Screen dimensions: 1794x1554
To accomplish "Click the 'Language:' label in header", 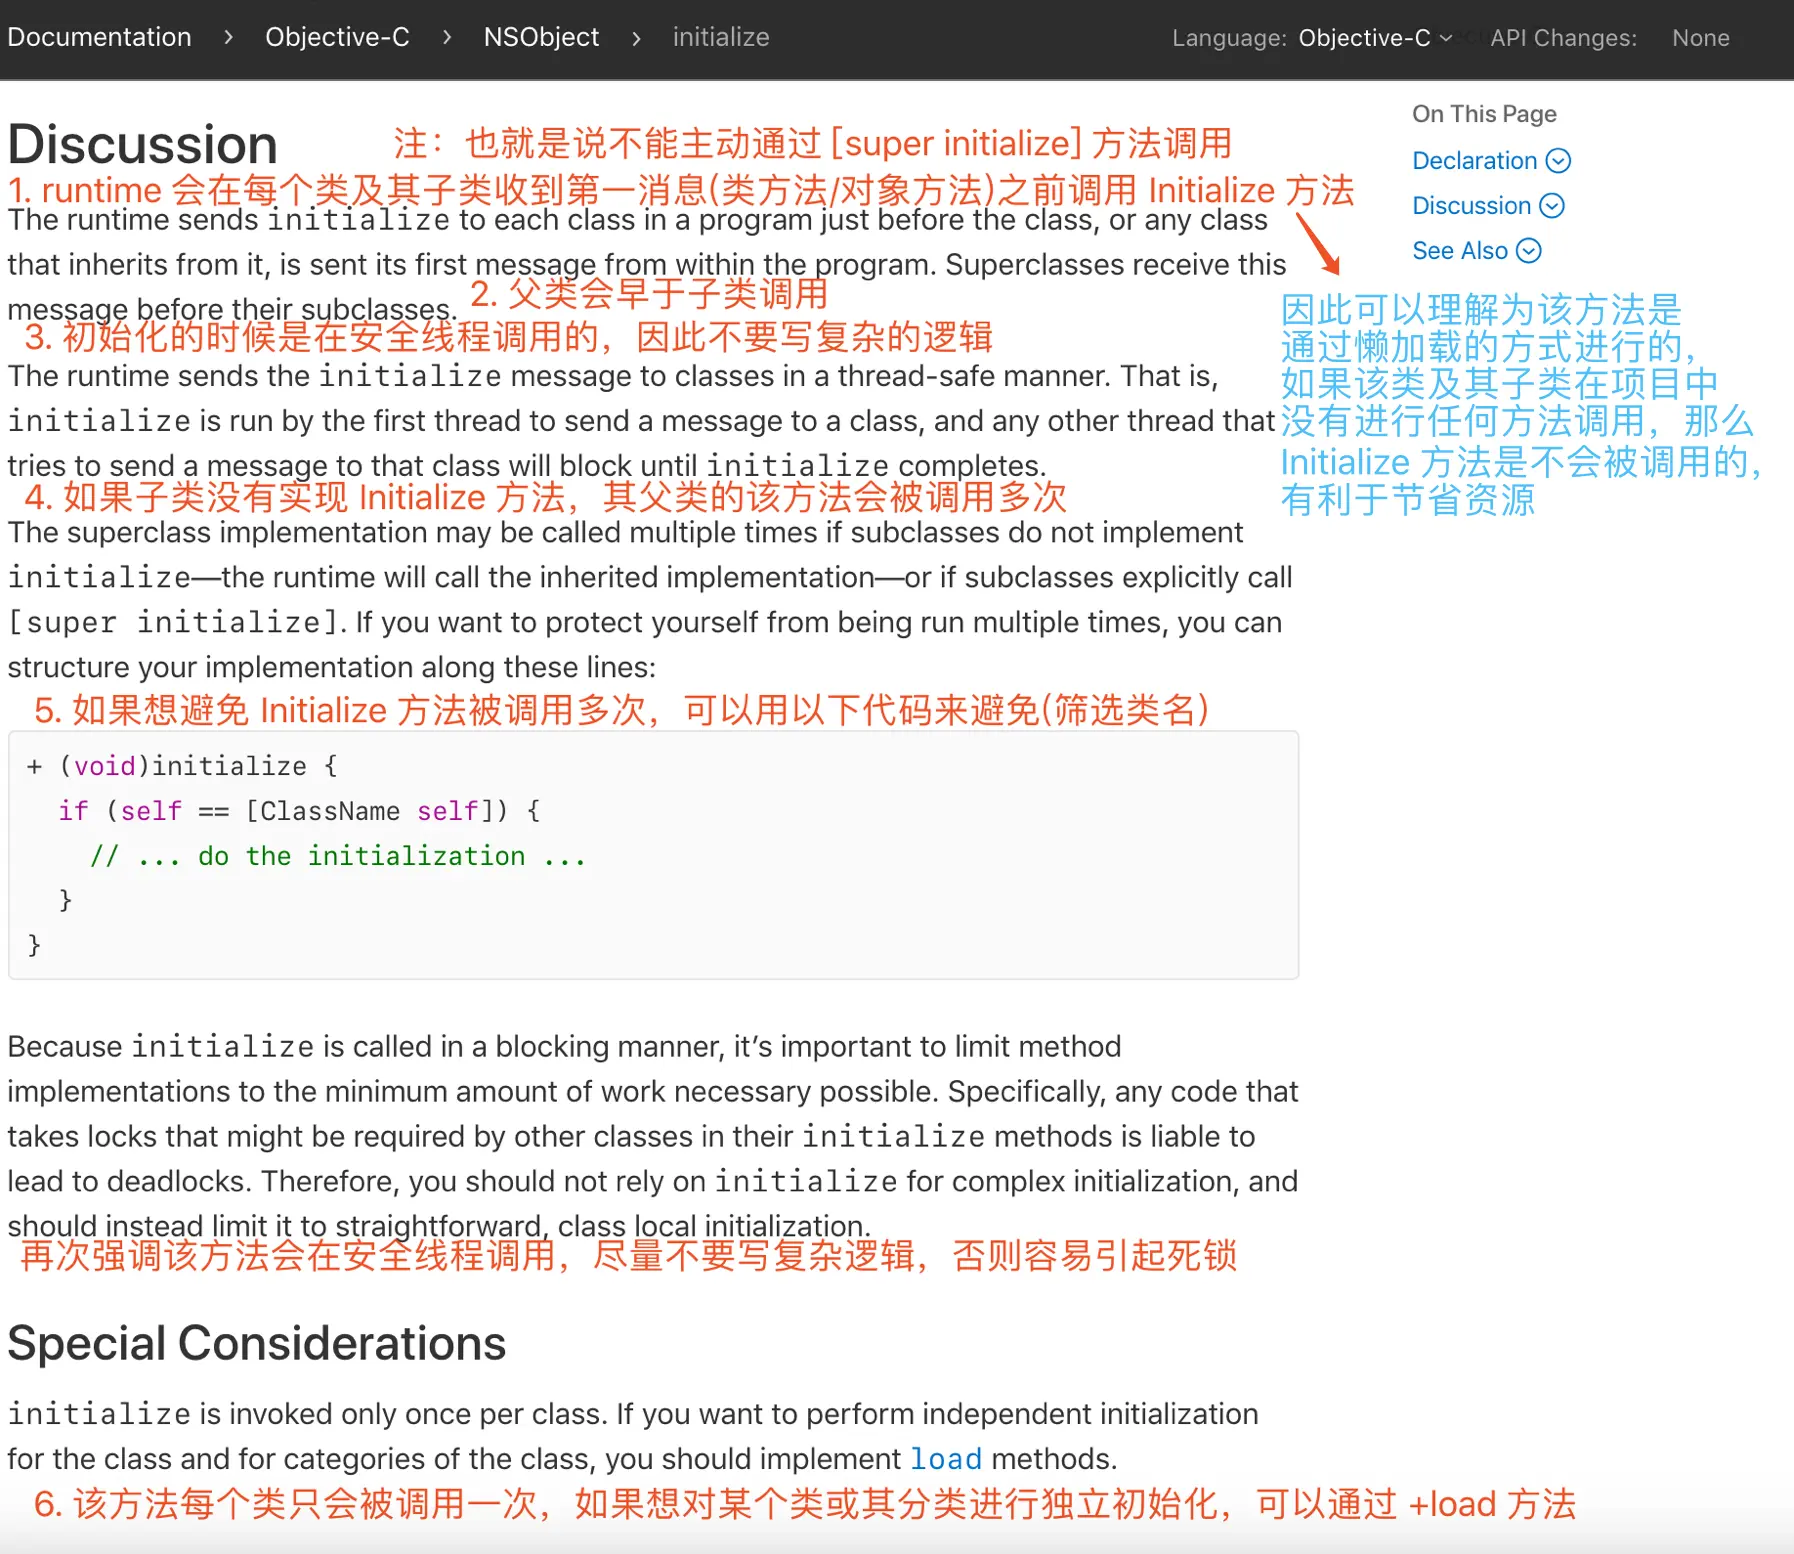I will tap(1229, 38).
